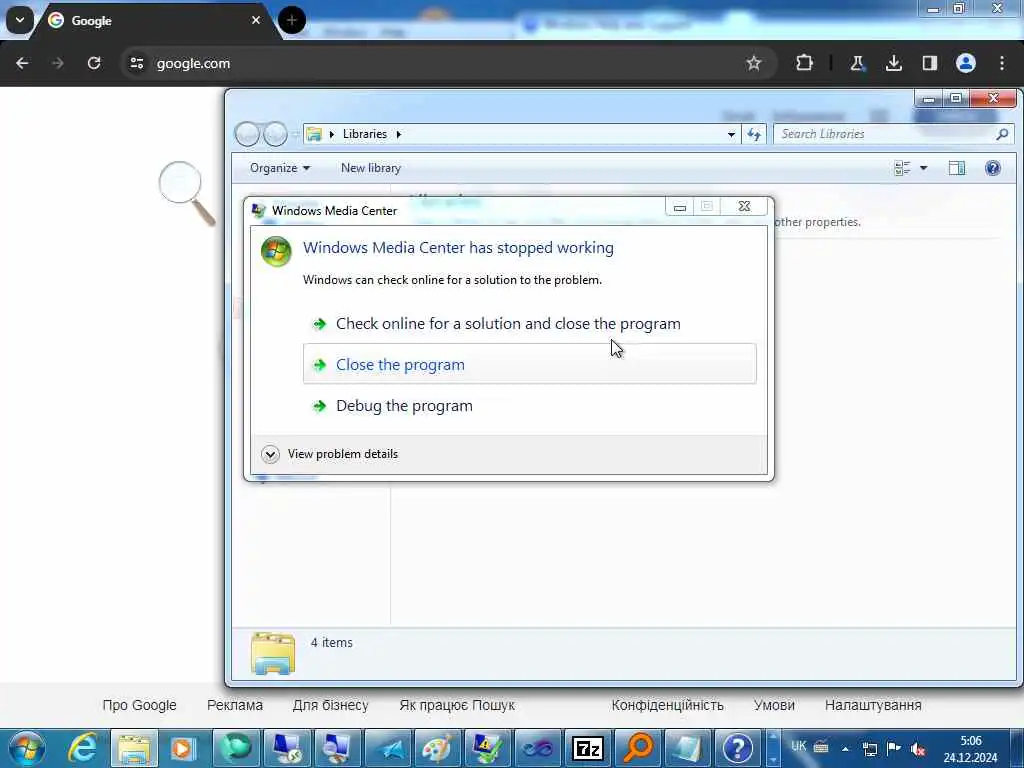Open the infinity-symbol taskbar icon
Viewport: 1024px width, 768px height.
click(x=538, y=748)
